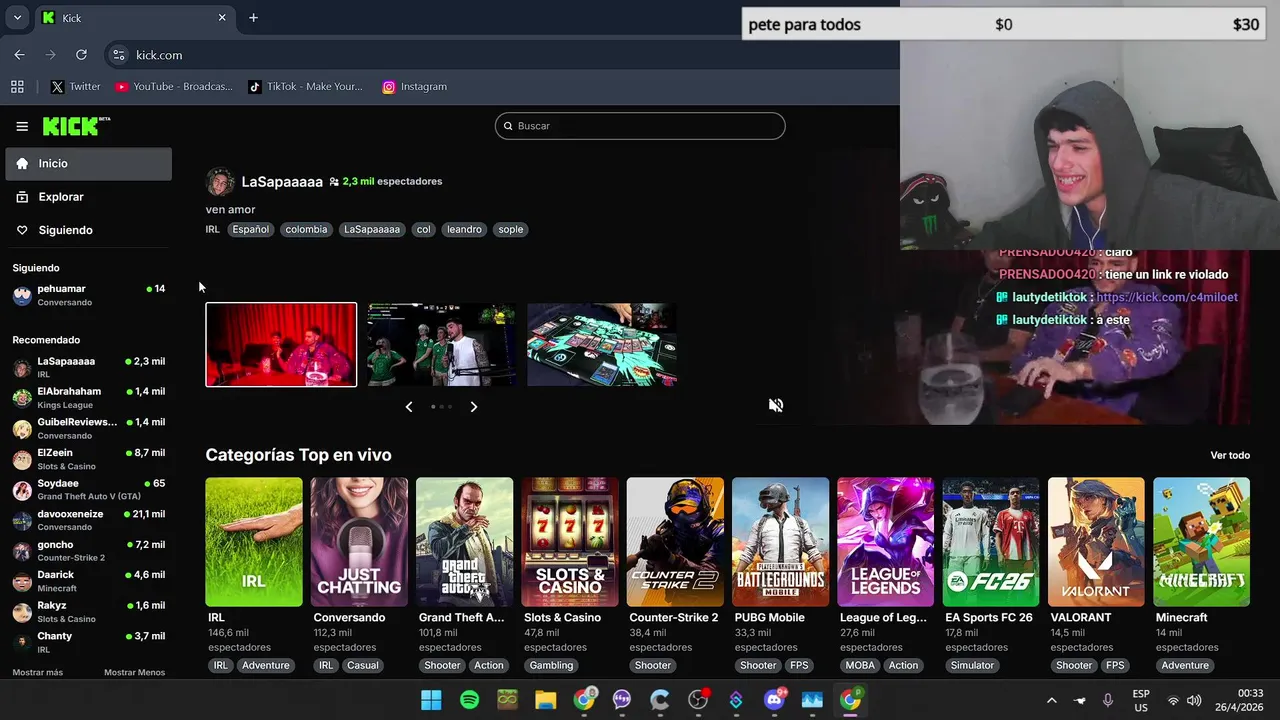
Task: Open Ver todo categories link
Action: click(x=1230, y=455)
